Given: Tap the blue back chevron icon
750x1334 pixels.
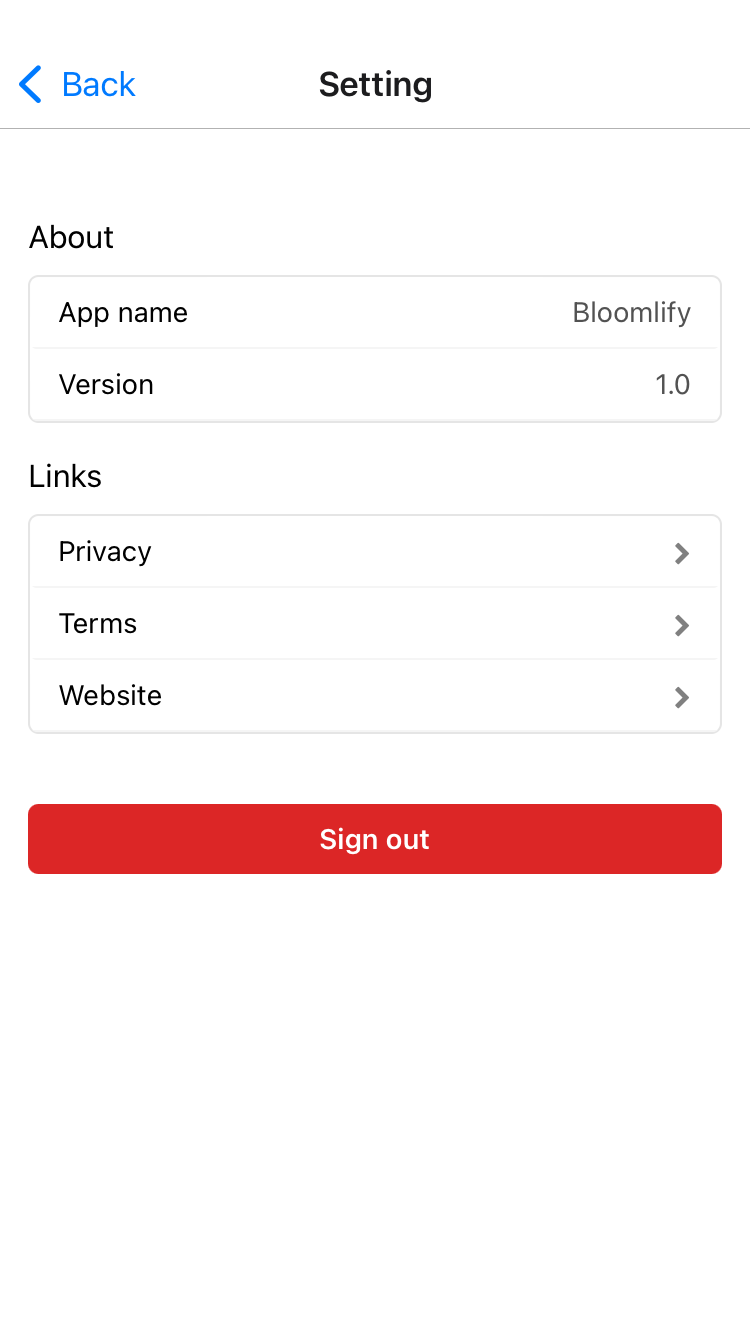Looking at the screenshot, I should click(31, 85).
